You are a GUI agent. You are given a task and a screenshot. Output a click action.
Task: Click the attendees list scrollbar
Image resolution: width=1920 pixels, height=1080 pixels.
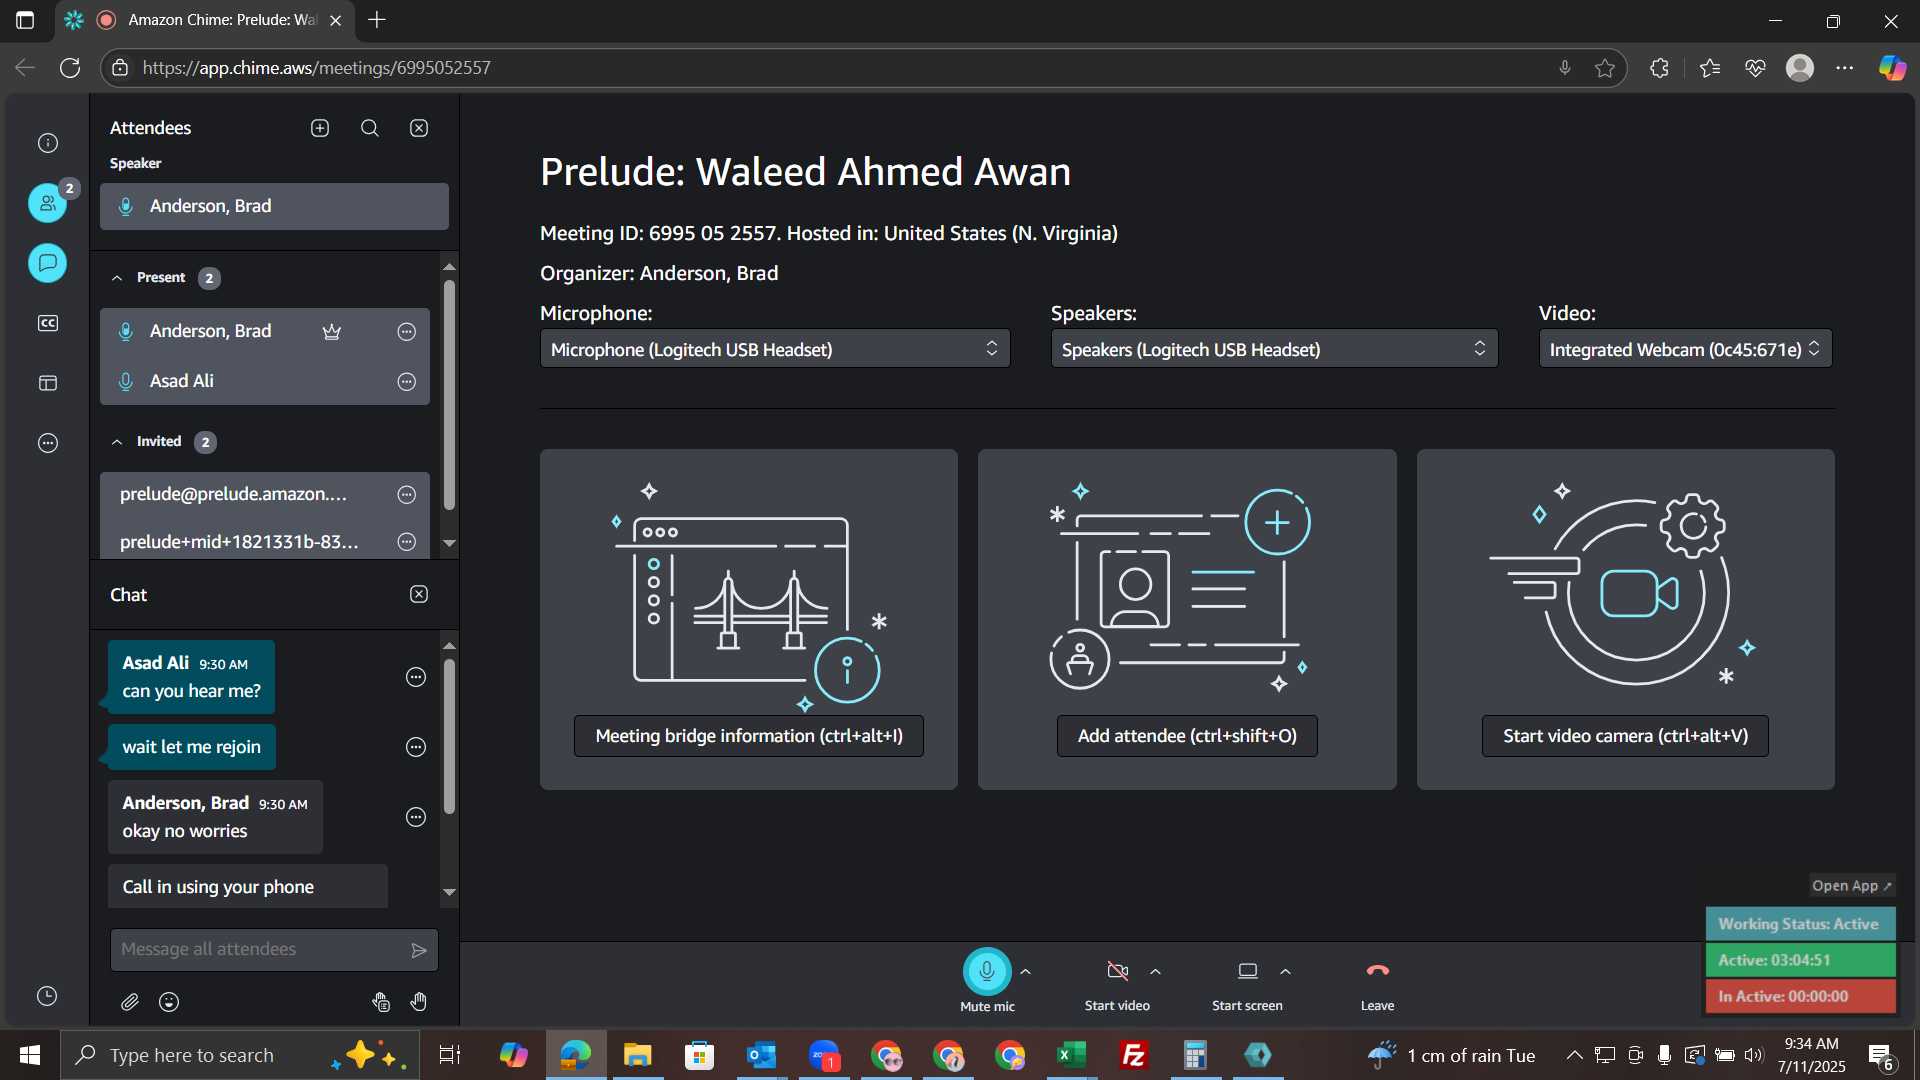[x=449, y=396]
